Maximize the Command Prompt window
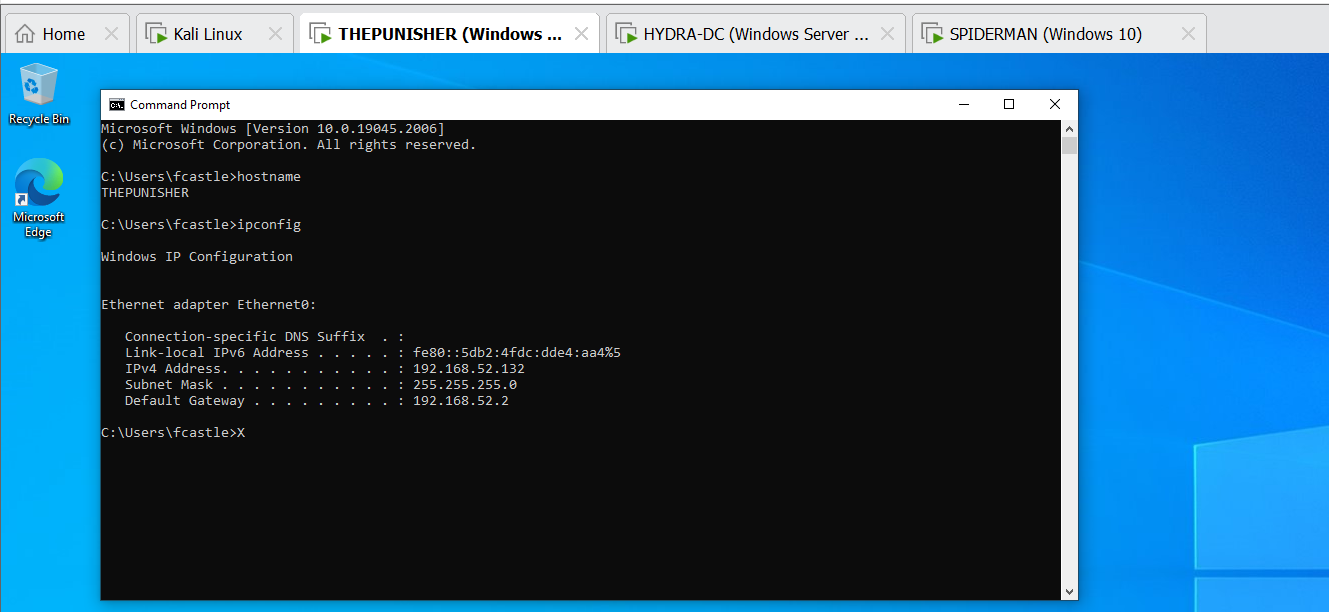Screen dimensions: 1329x612 [1009, 105]
